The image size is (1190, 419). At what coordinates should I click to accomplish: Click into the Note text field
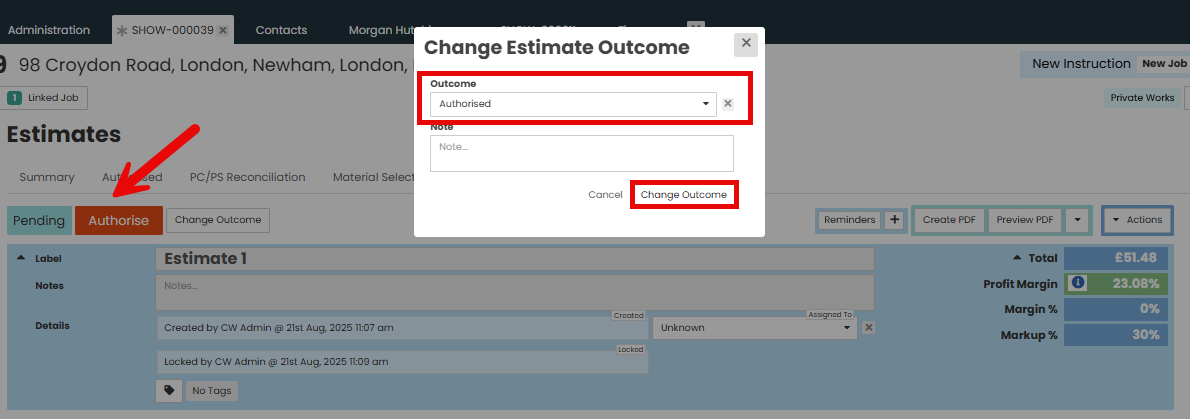click(581, 153)
